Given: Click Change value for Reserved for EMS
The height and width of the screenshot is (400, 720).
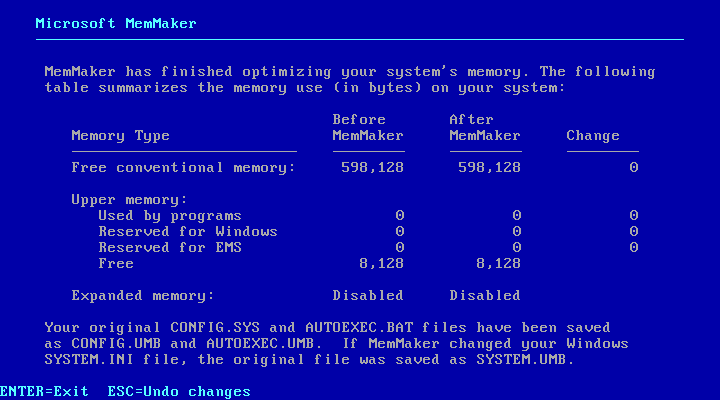Looking at the screenshot, I should tap(634, 248).
